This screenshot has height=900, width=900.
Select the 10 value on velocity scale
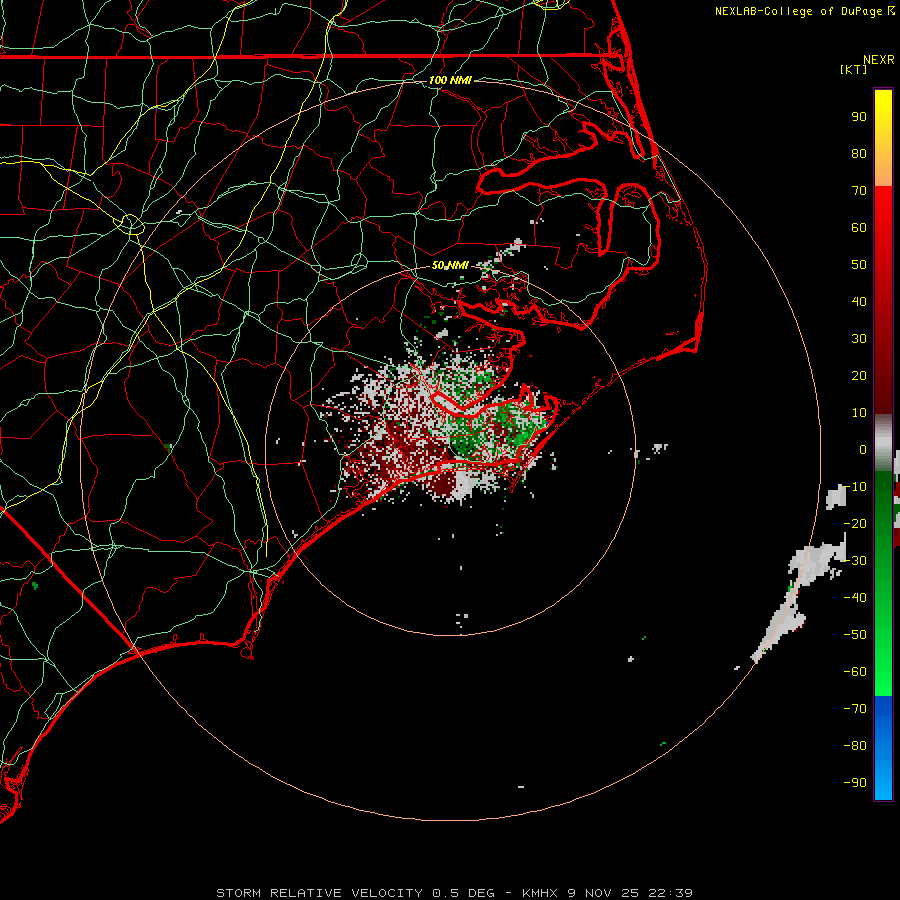[x=859, y=413]
